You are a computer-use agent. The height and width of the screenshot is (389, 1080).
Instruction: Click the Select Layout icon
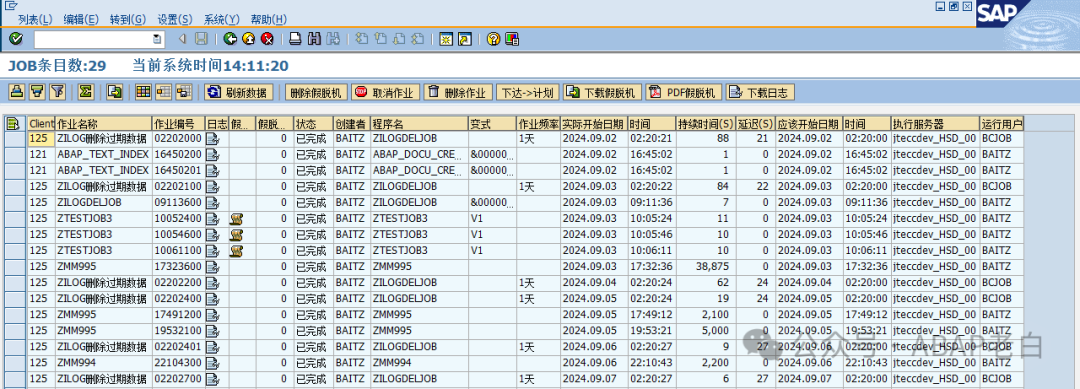[x=164, y=92]
